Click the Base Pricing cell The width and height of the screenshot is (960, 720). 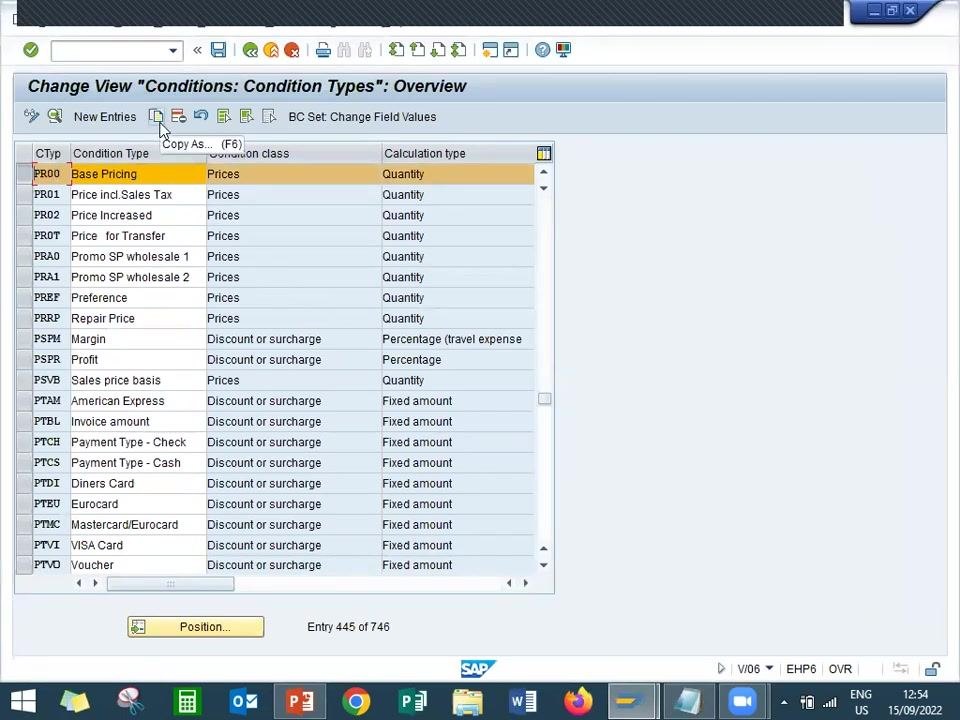click(x=138, y=174)
